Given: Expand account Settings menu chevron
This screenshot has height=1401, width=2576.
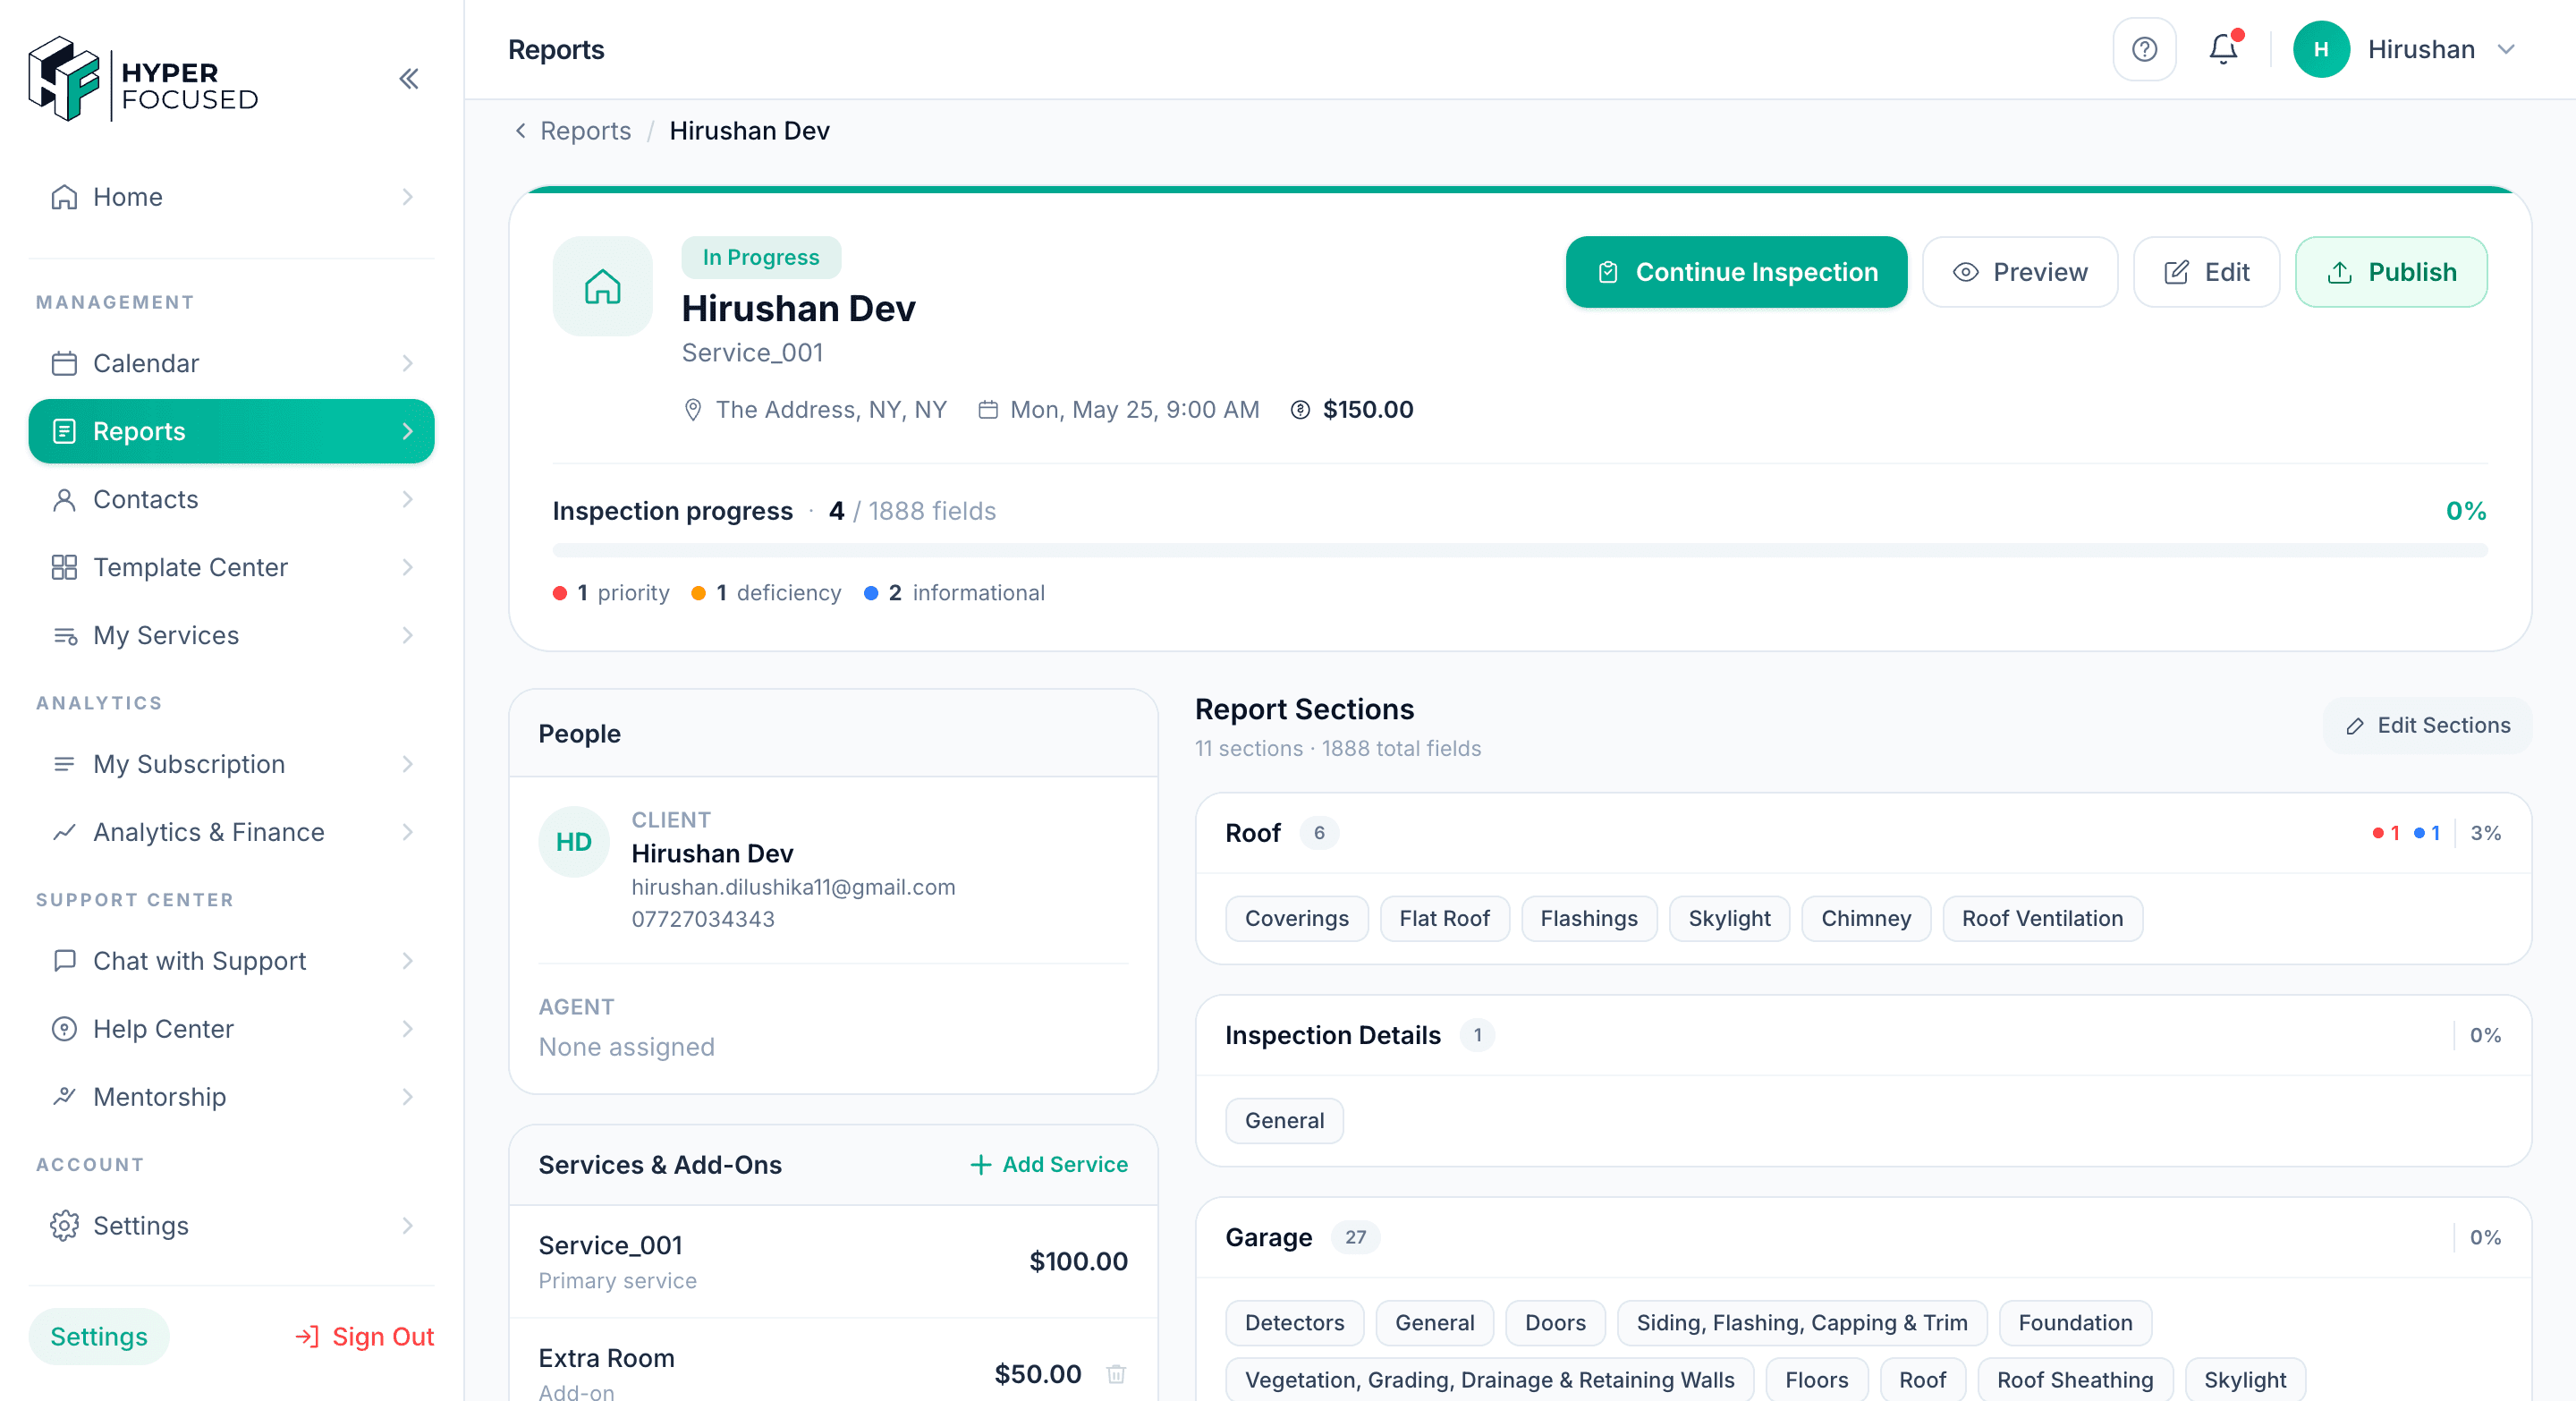Looking at the screenshot, I should [x=407, y=1226].
